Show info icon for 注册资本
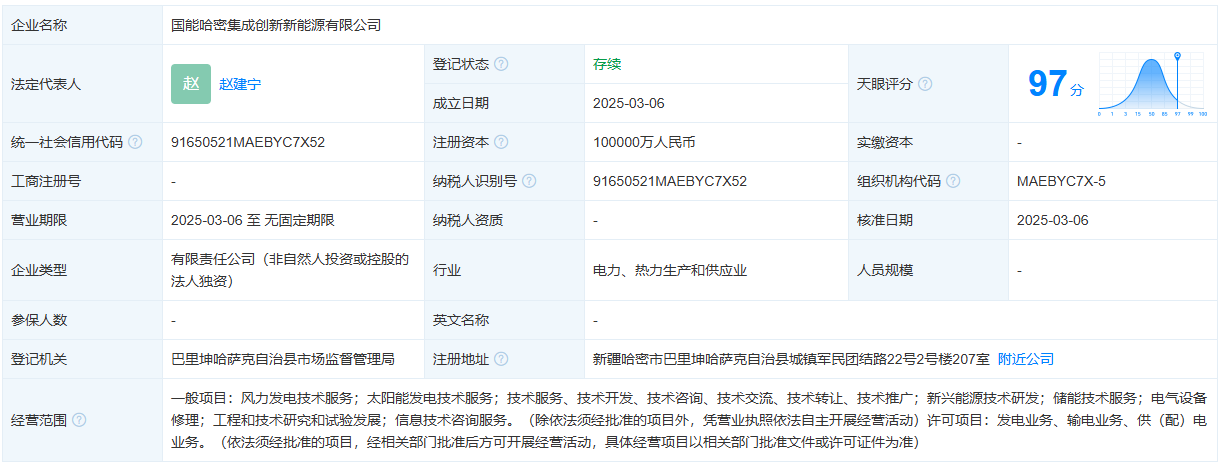Image resolution: width=1224 pixels, height=464 pixels. coord(501,142)
